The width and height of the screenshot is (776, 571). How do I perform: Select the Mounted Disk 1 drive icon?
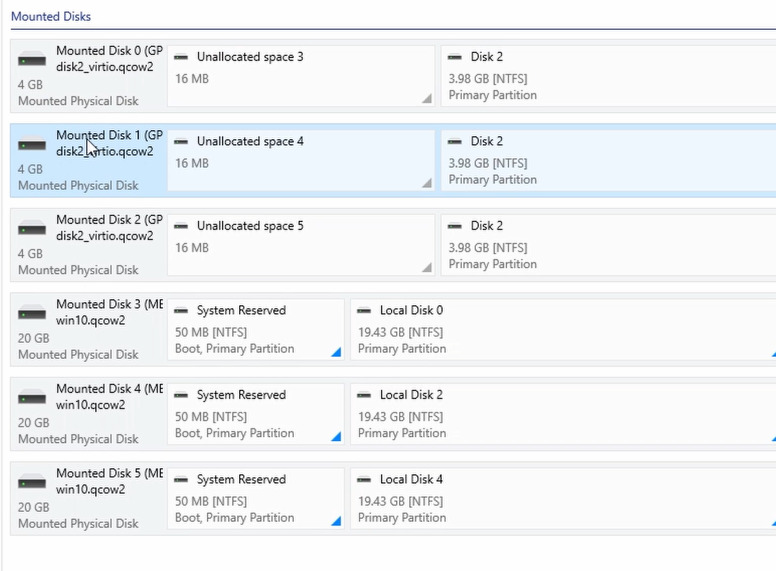(x=32, y=144)
